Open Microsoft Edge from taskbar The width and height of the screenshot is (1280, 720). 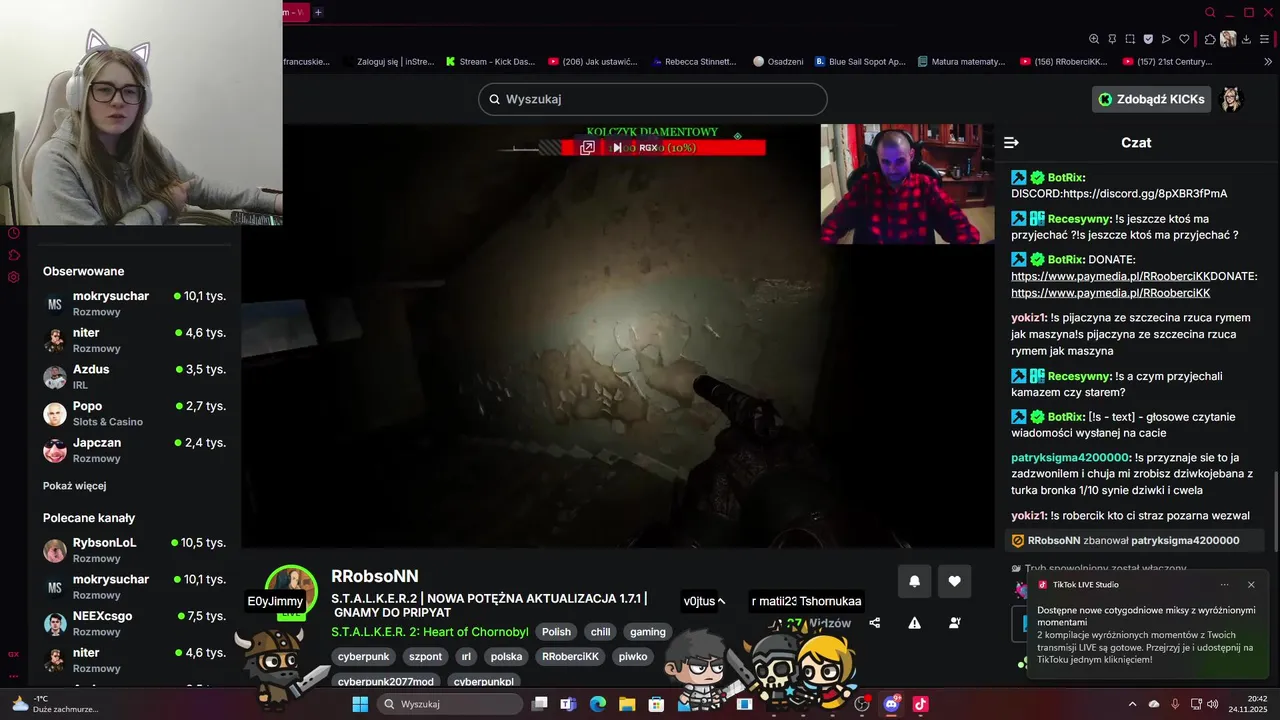point(597,704)
